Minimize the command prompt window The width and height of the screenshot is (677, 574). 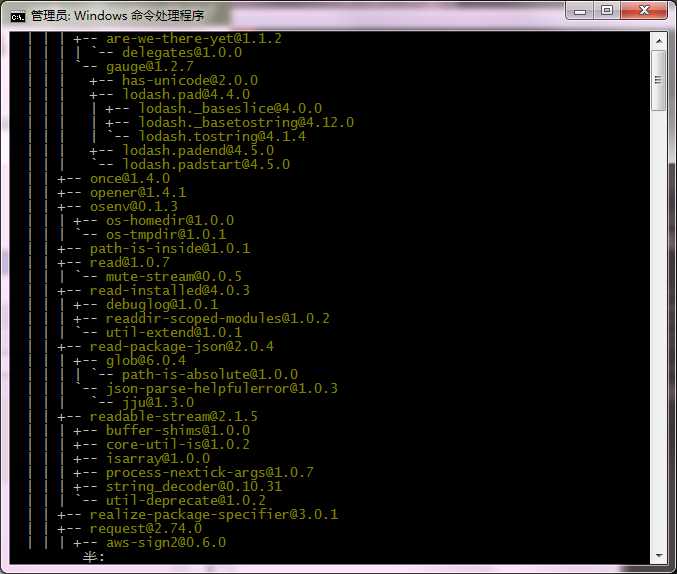(580, 10)
